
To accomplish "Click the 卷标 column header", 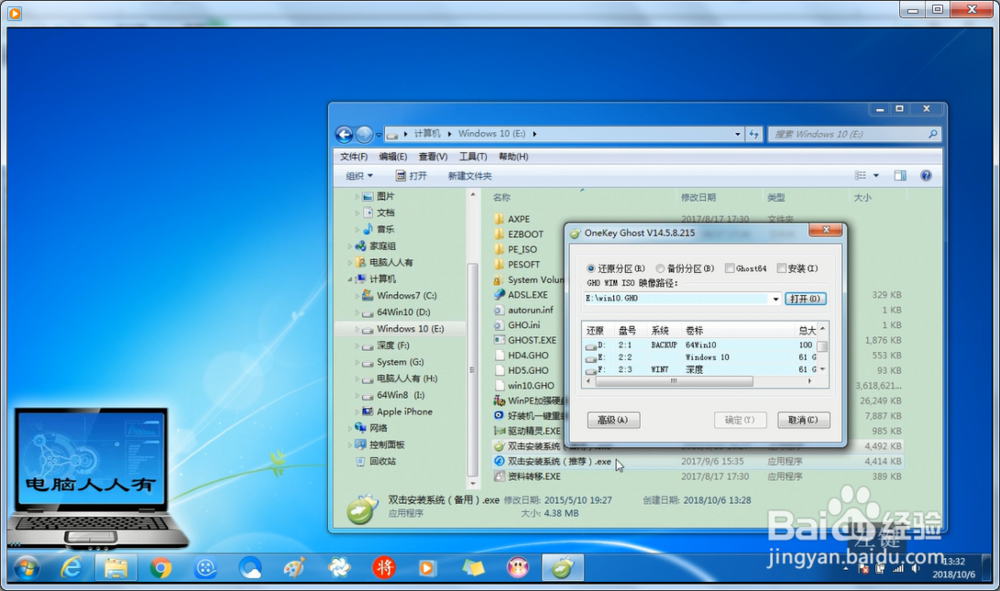I will coord(694,330).
